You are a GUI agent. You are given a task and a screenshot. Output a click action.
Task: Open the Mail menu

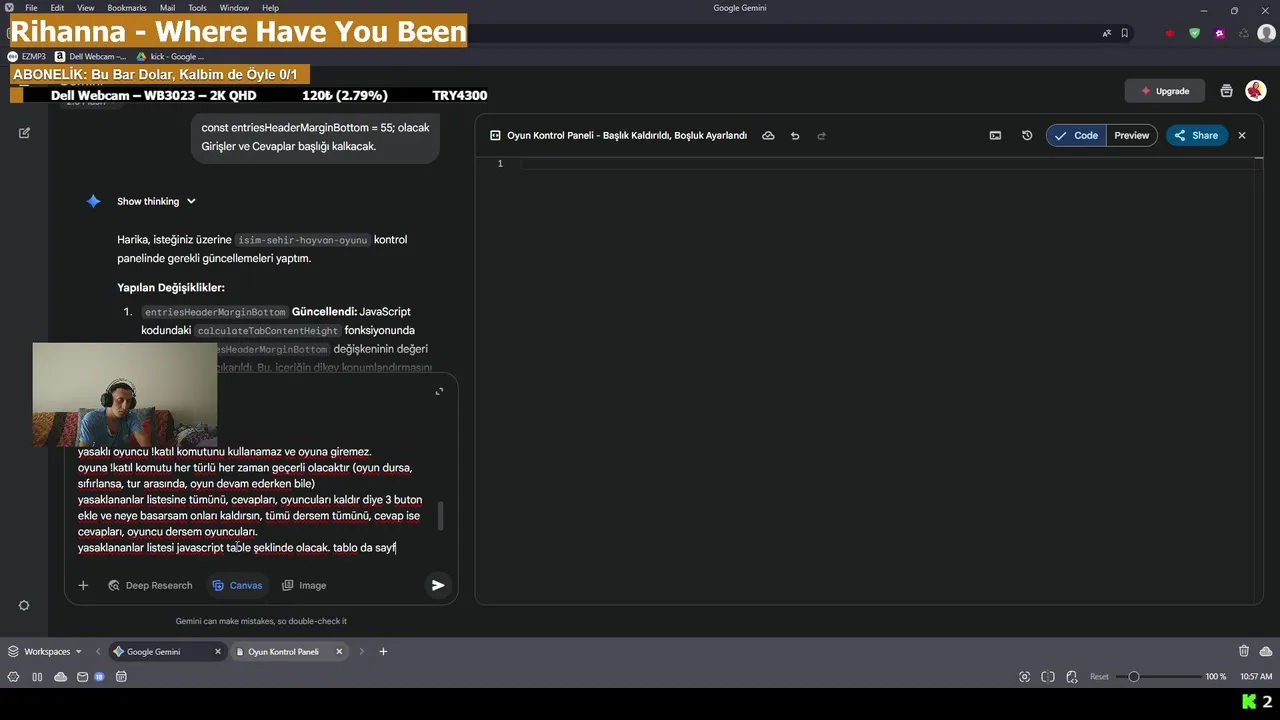167,8
